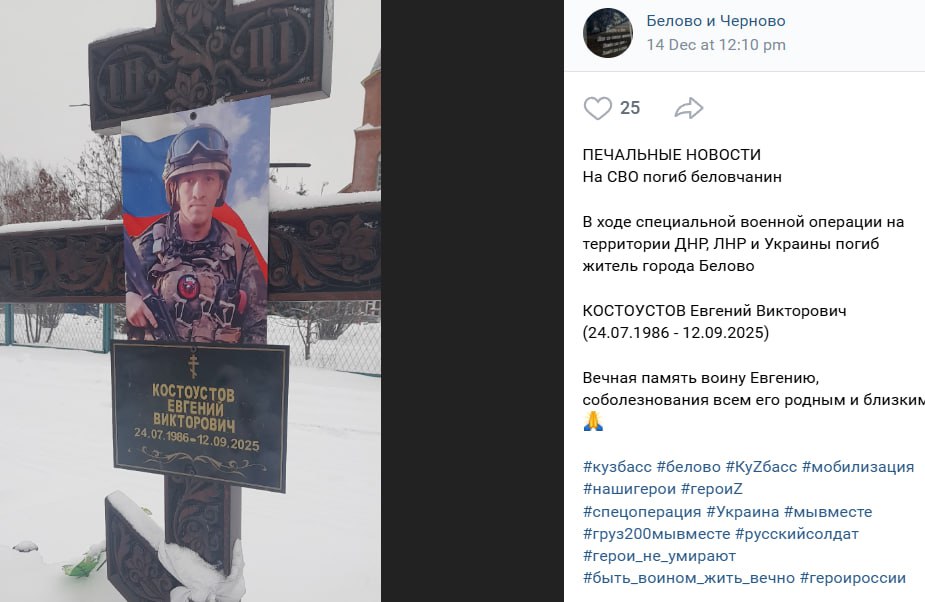925x602 pixels.
Task: Follow the #нашигерои hashtag
Action: pyautogui.click(x=629, y=489)
